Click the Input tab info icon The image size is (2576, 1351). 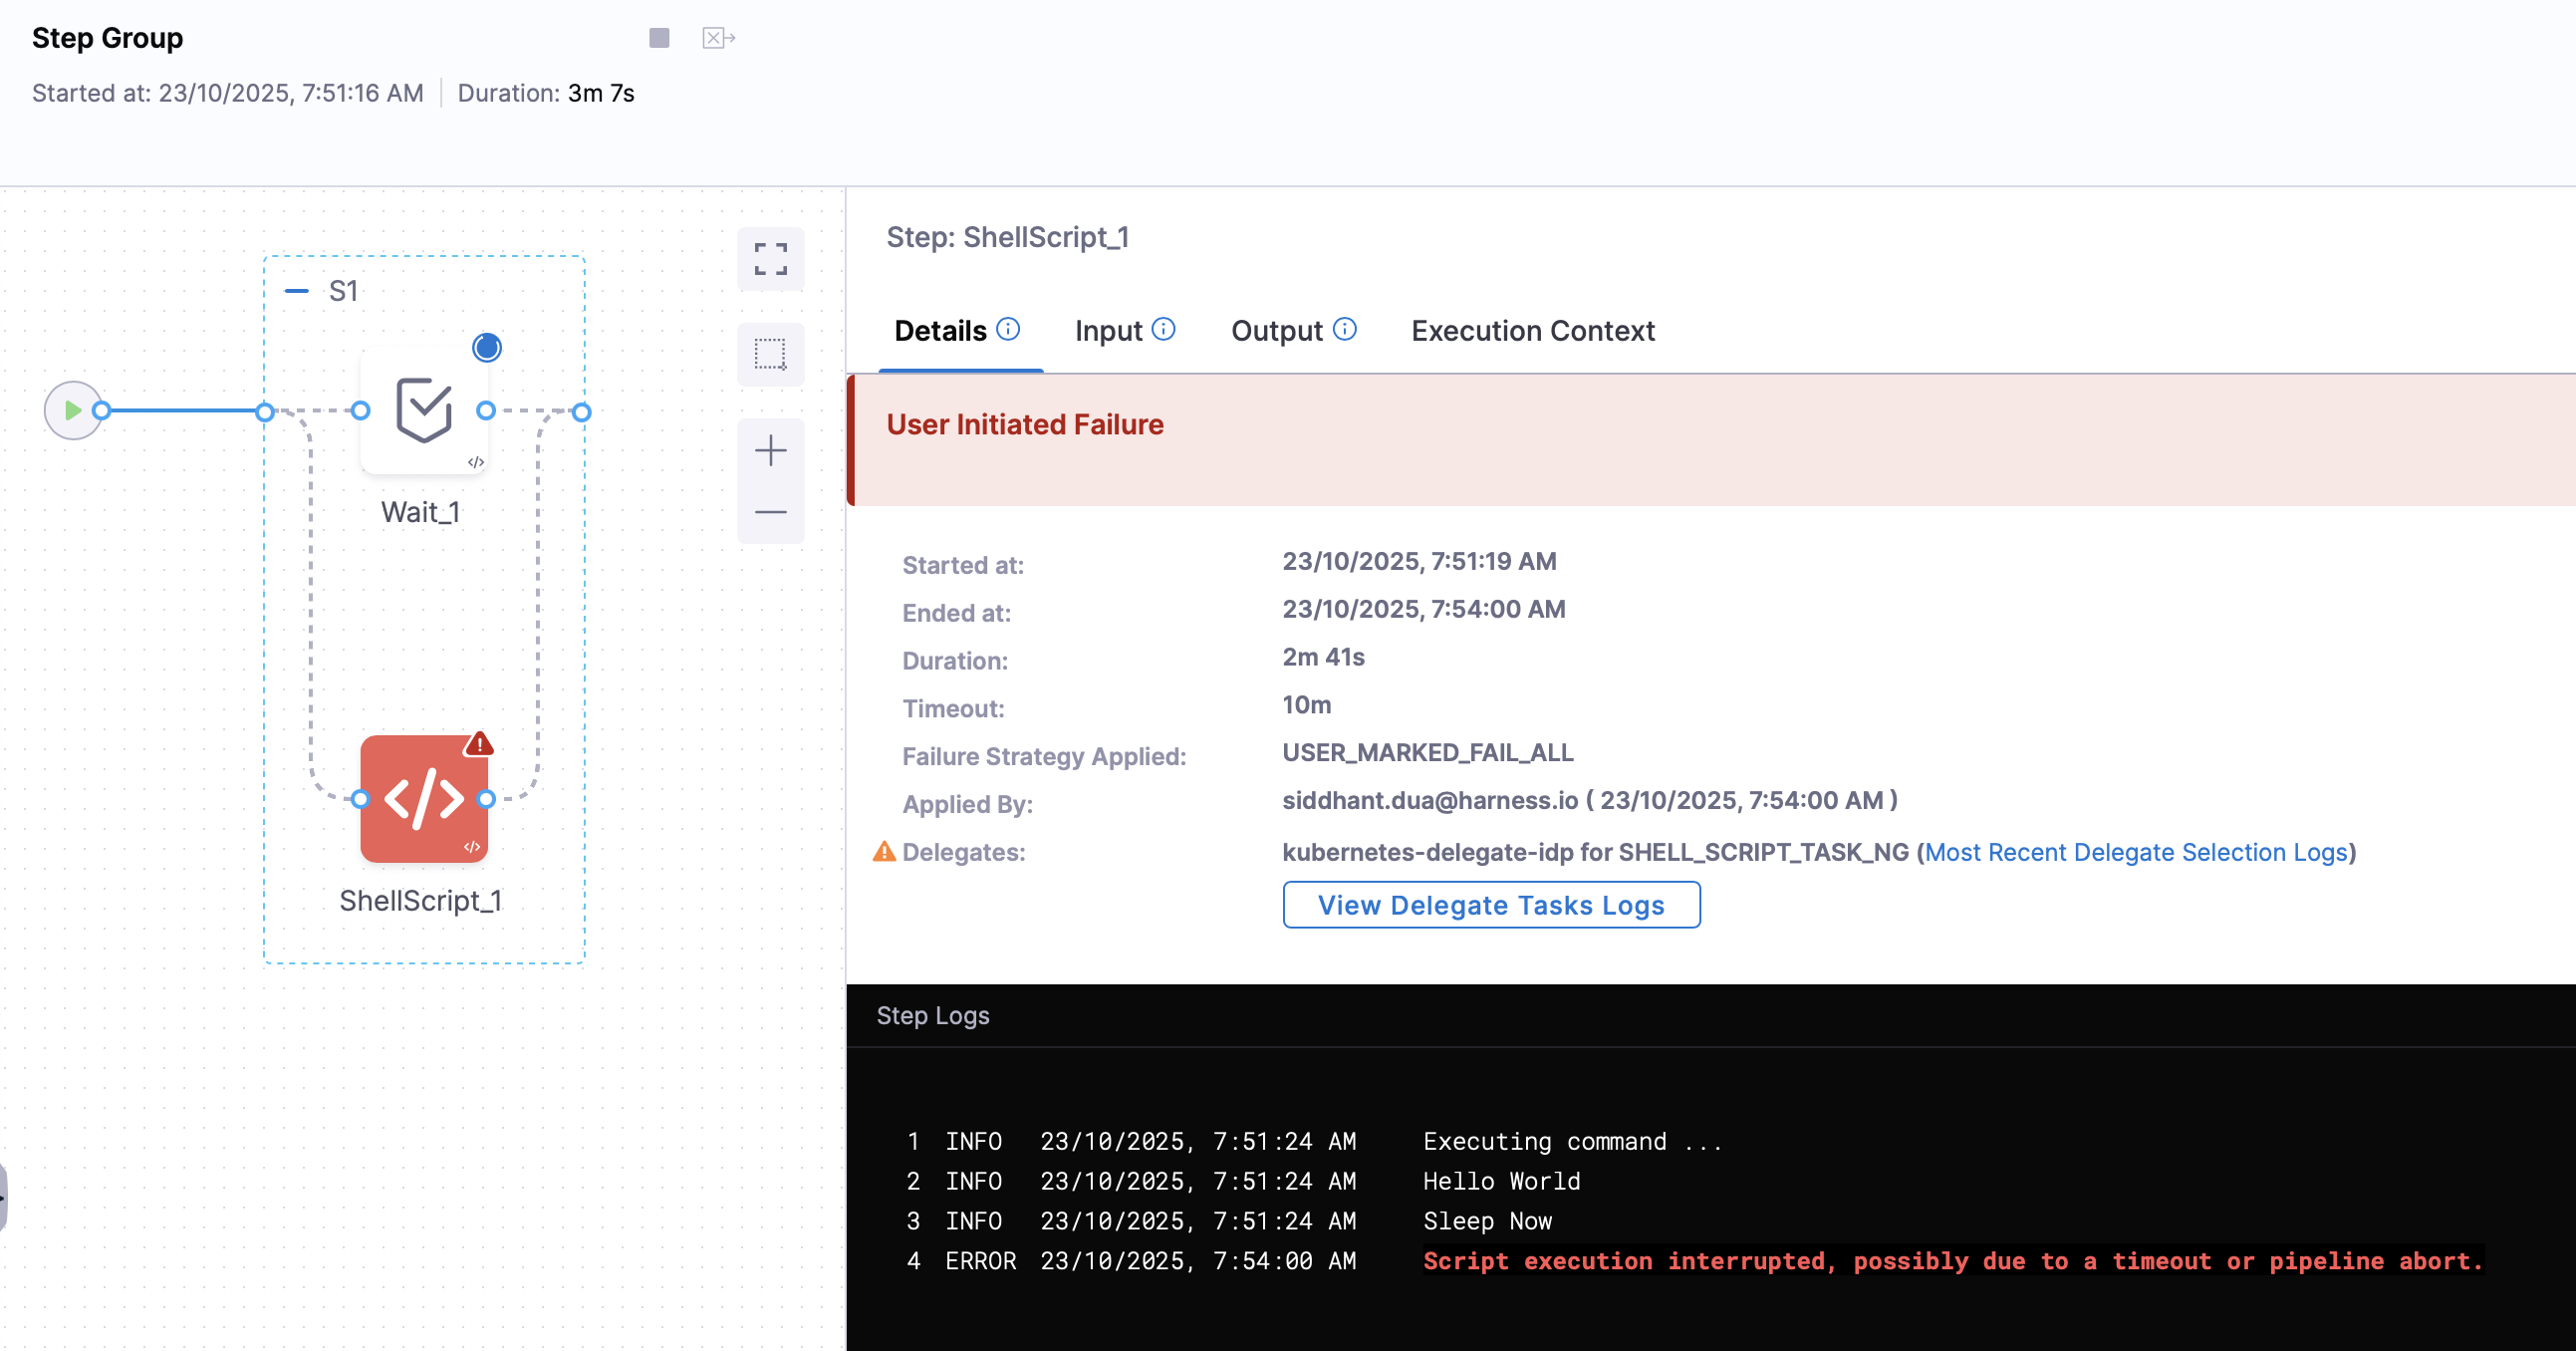coord(1163,329)
